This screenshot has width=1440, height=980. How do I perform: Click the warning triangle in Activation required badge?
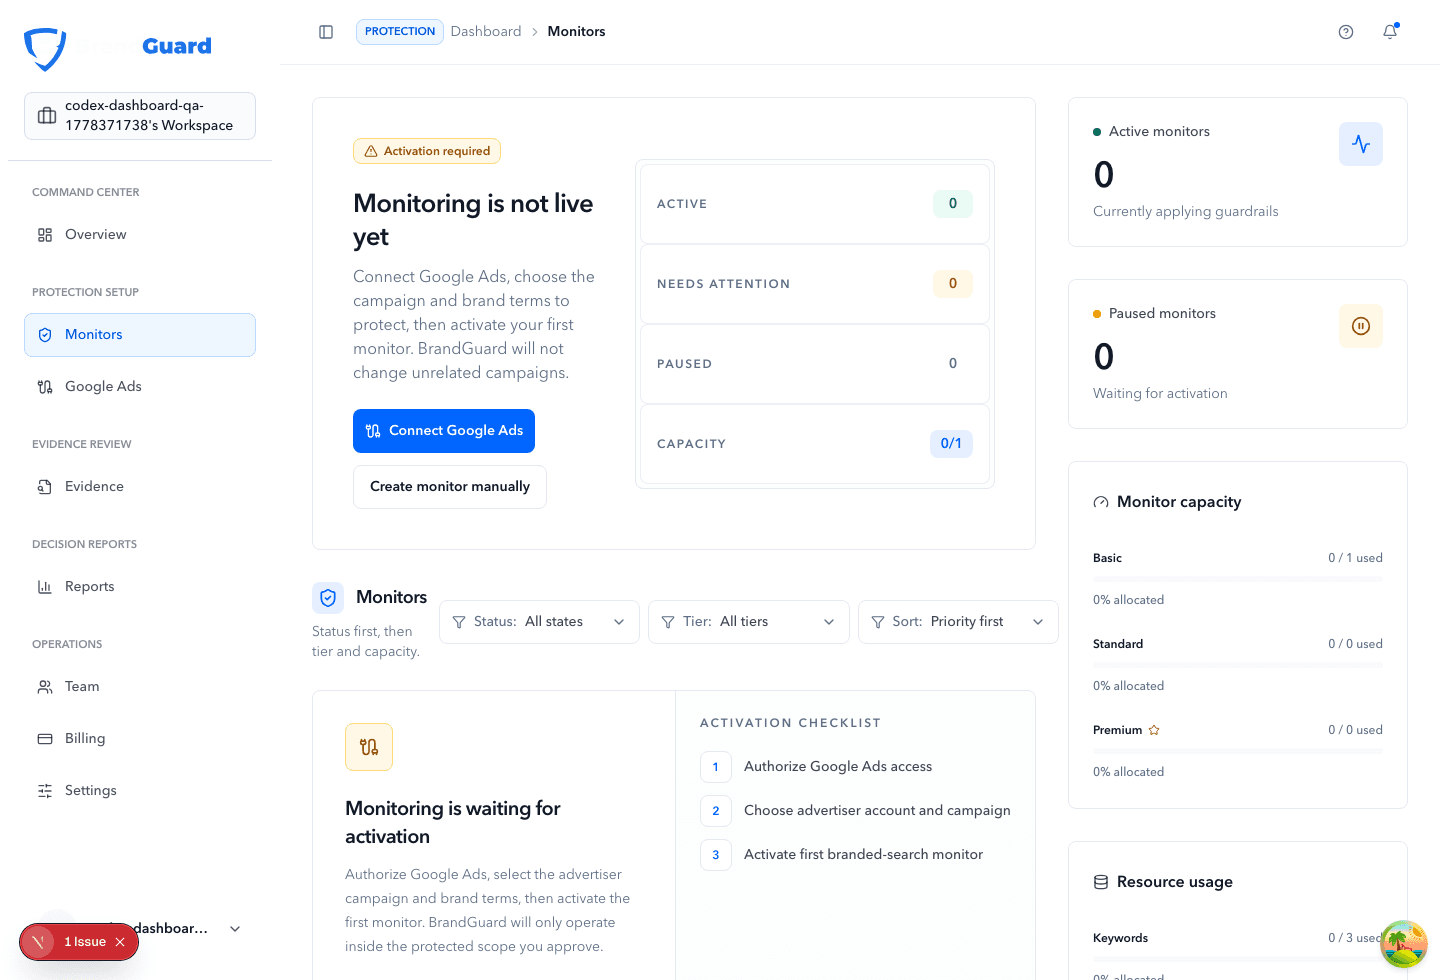pos(371,151)
